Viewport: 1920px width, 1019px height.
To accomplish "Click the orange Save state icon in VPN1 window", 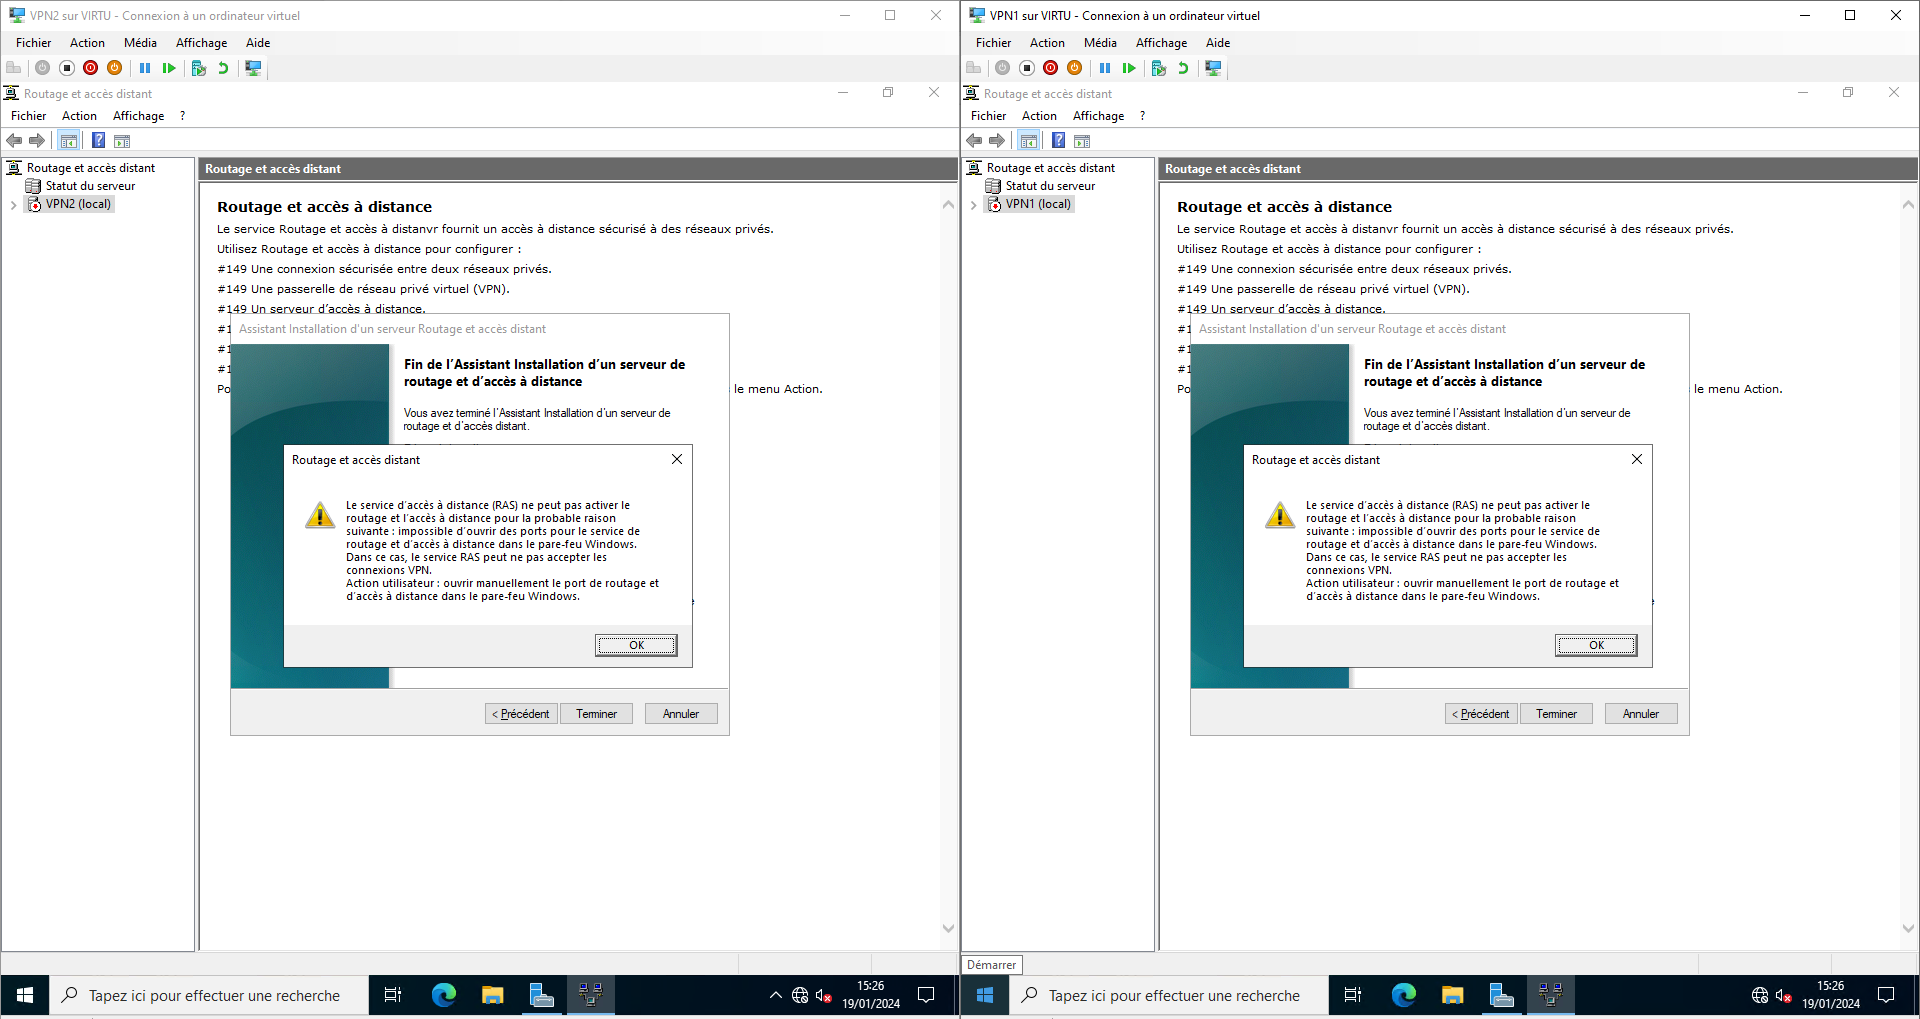I will coord(1075,68).
